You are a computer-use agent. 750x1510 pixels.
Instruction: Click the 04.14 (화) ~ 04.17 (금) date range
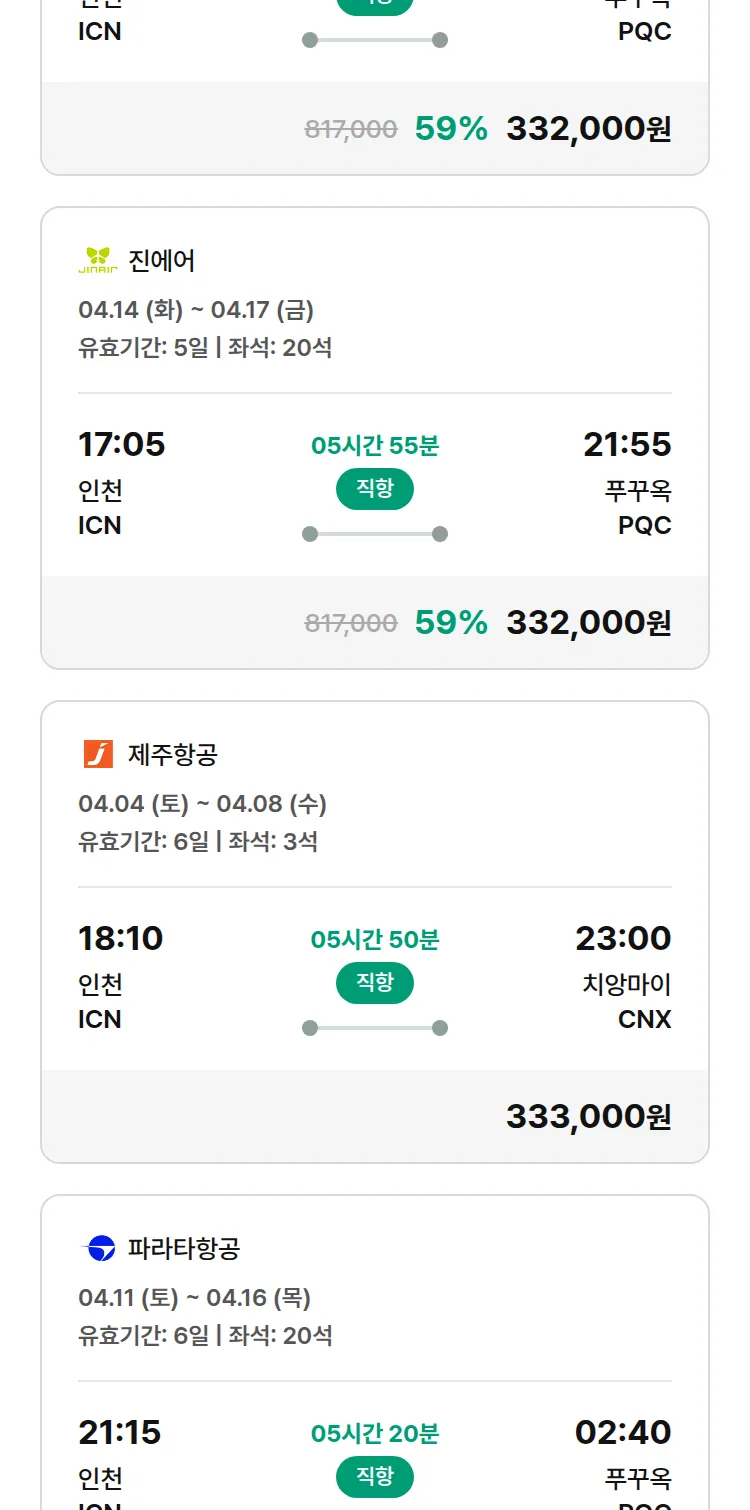pos(196,310)
